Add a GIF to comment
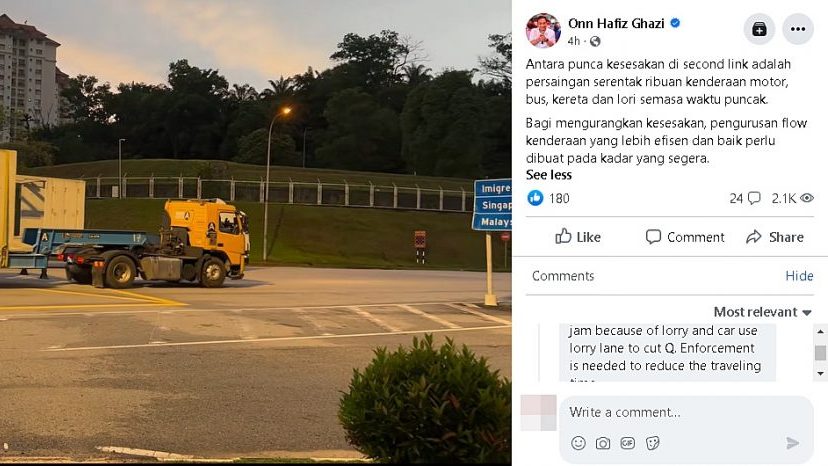Screen dimensions: 828x466 (x=627, y=443)
